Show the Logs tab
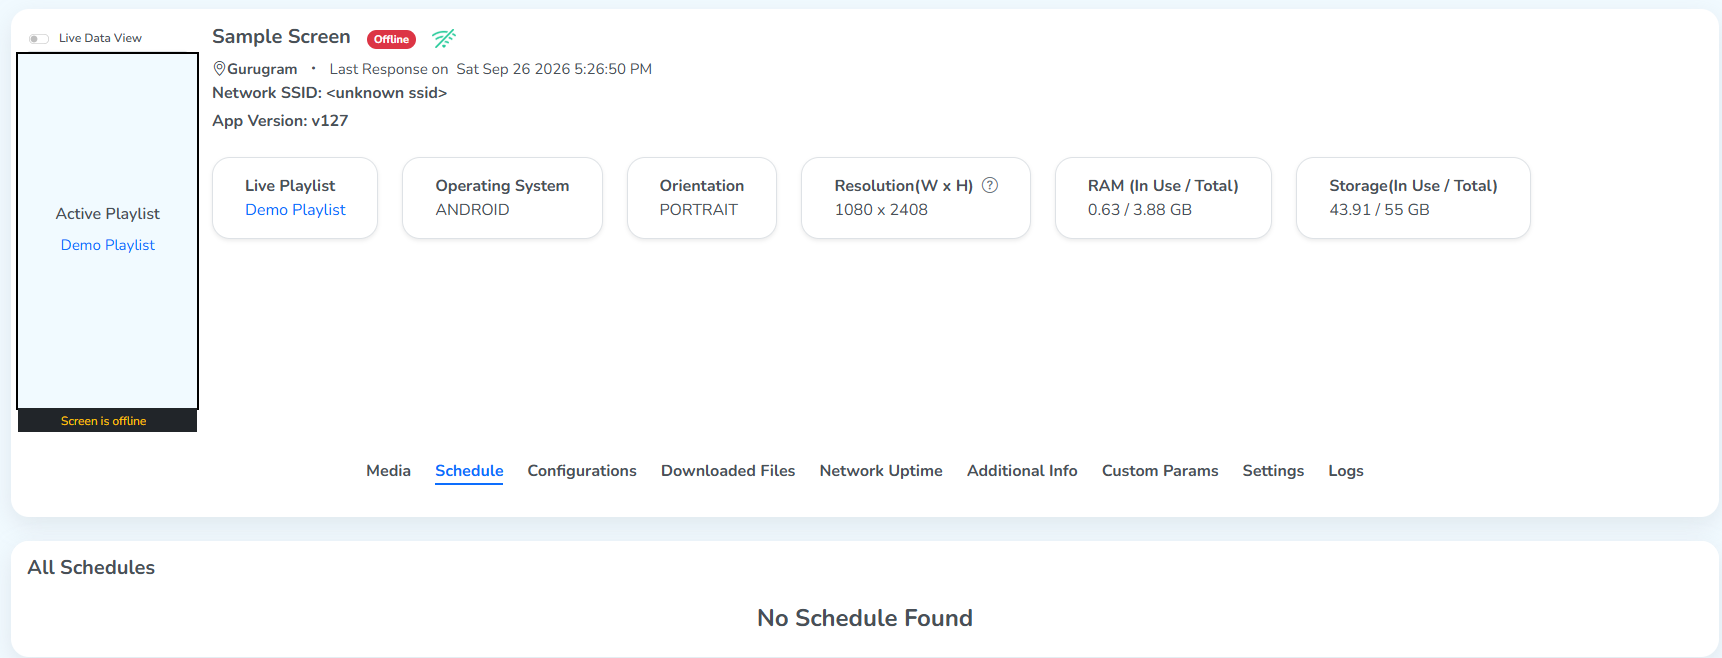This screenshot has width=1722, height=658. (x=1346, y=471)
